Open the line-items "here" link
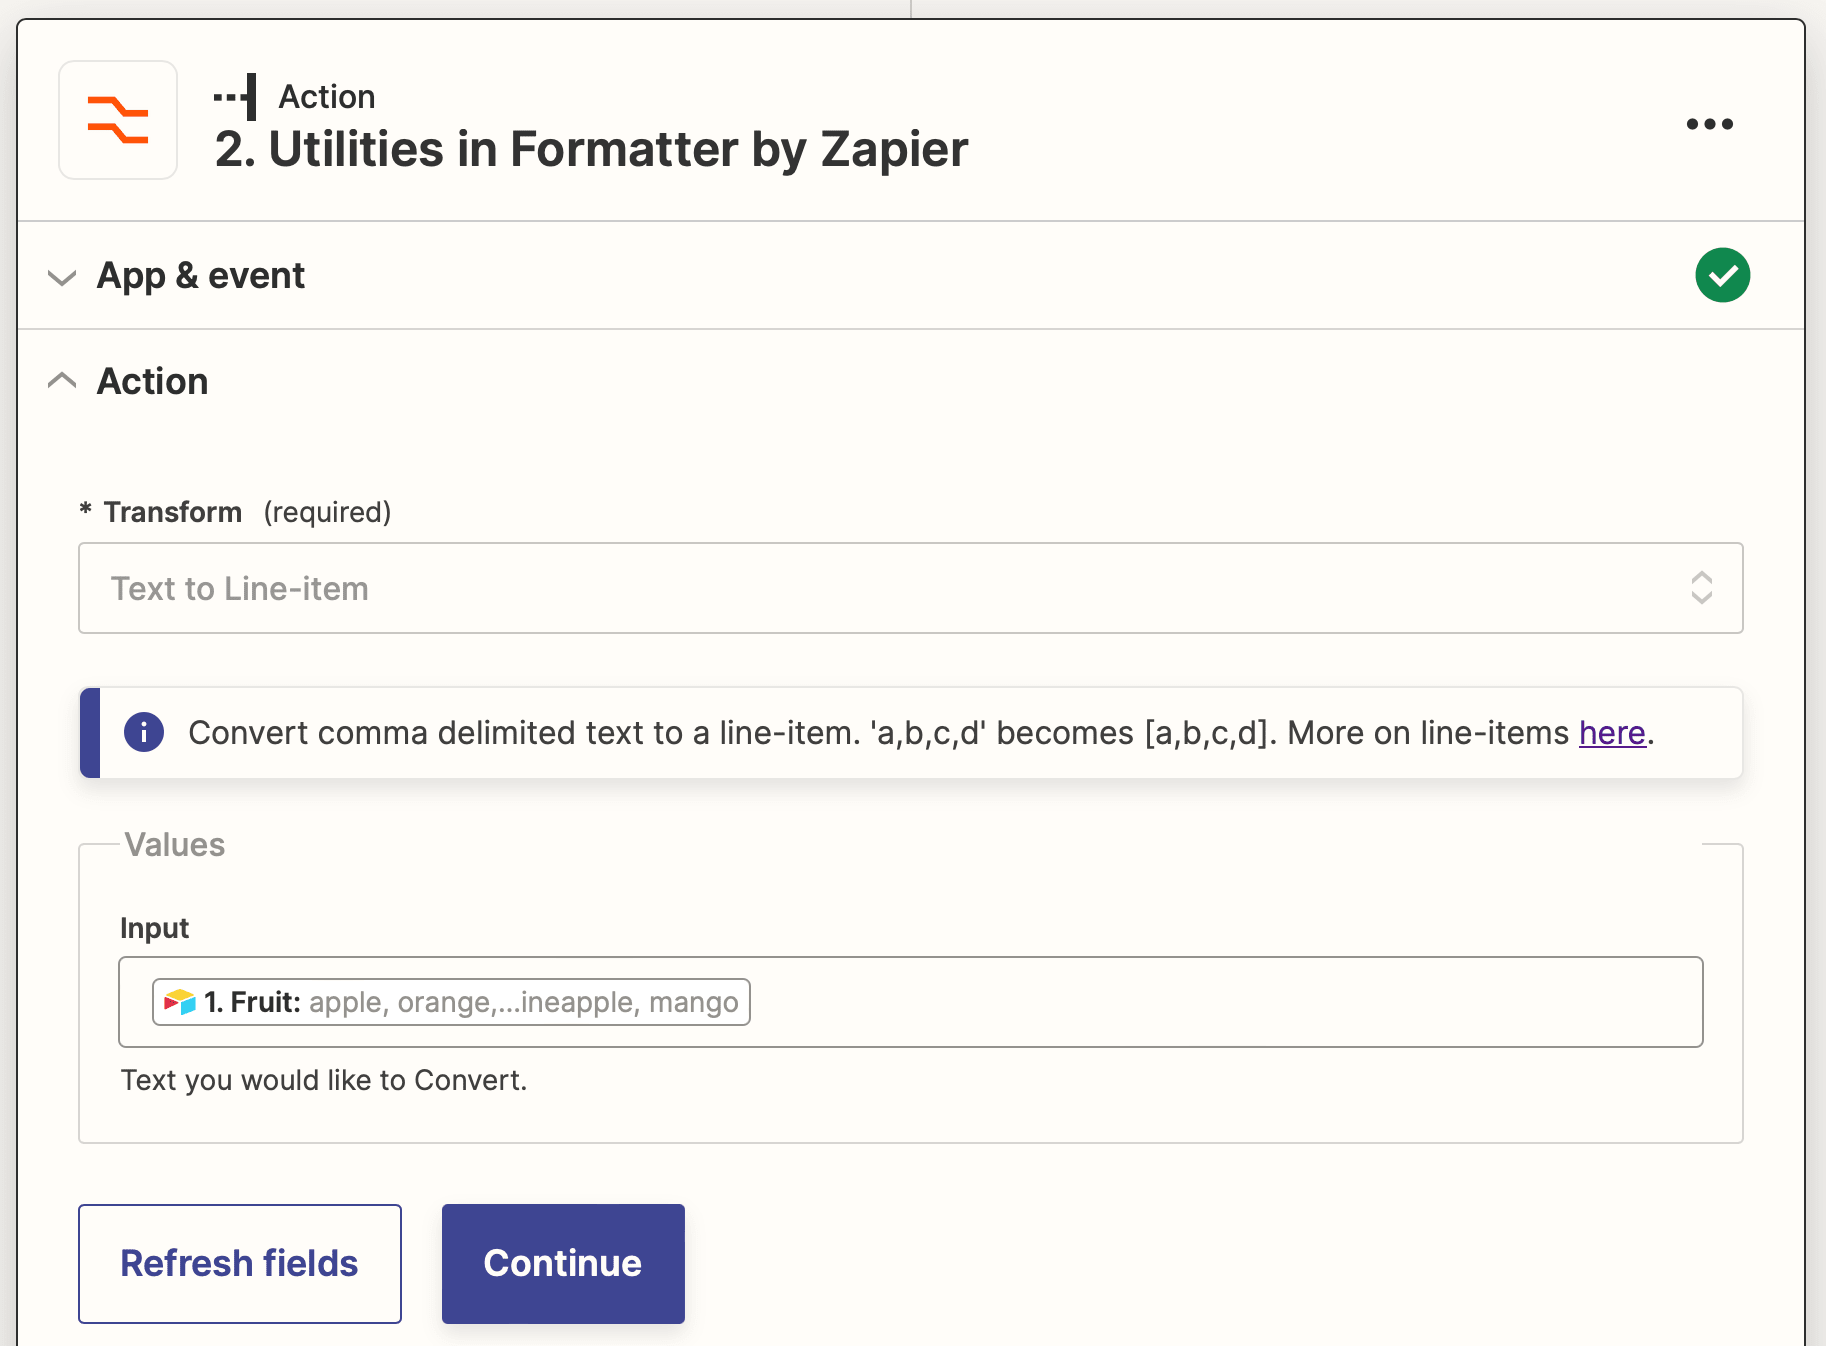 tap(1610, 732)
